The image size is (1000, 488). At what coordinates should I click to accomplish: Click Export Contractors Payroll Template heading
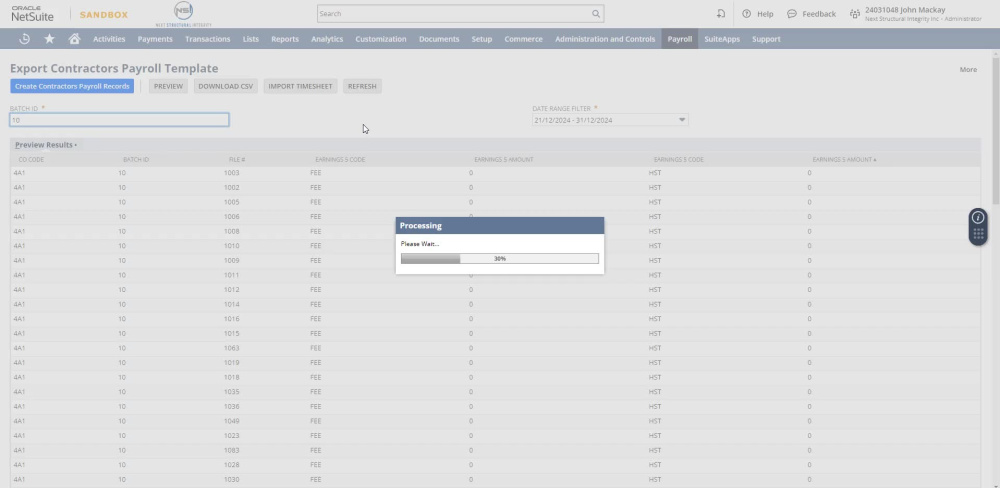pos(114,68)
